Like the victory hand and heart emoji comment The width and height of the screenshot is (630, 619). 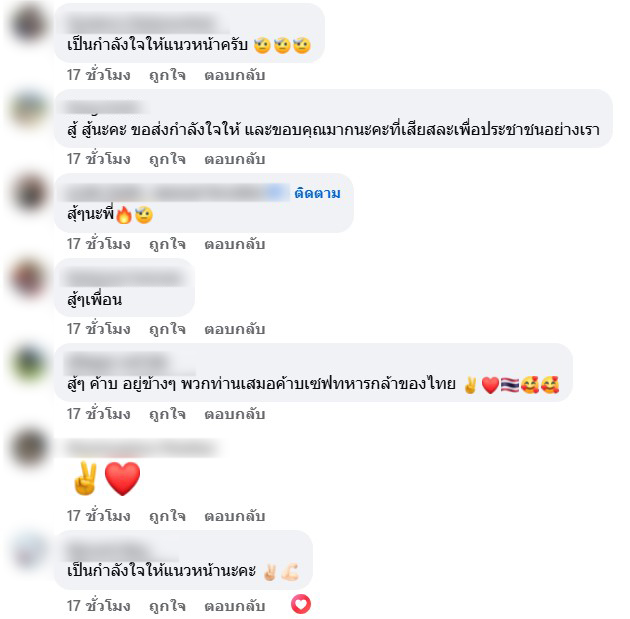(x=167, y=516)
